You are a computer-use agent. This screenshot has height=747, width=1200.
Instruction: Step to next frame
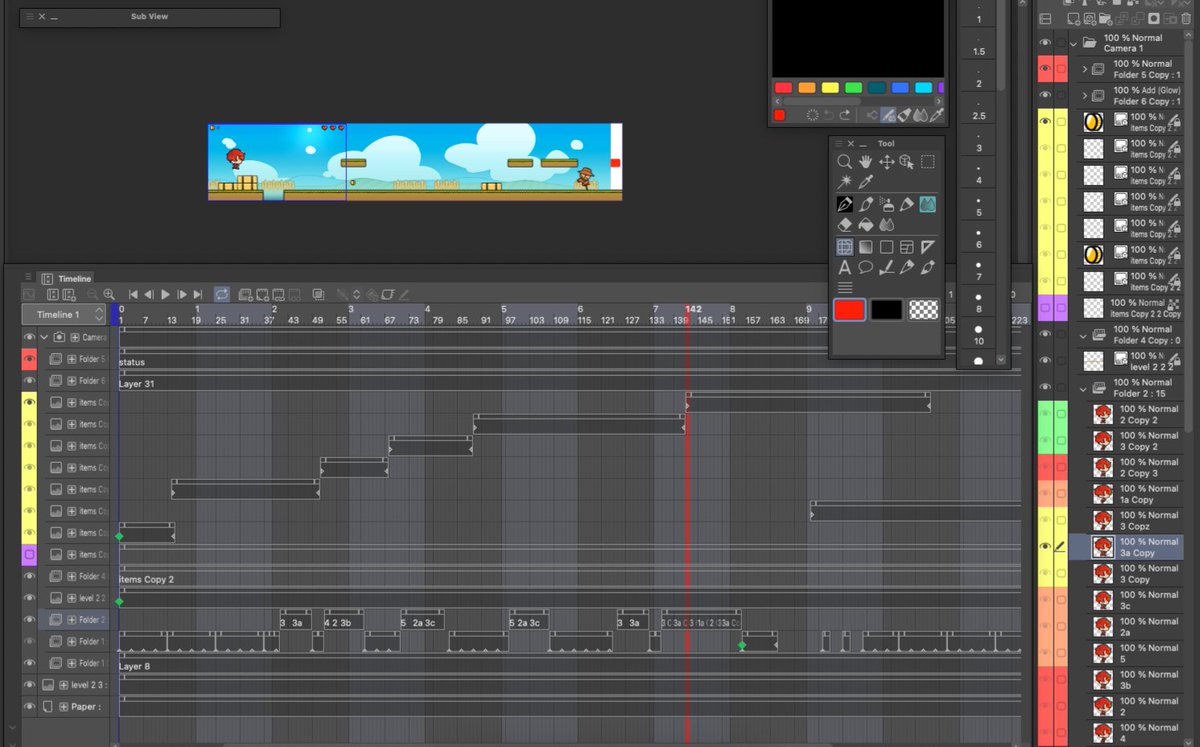181,294
